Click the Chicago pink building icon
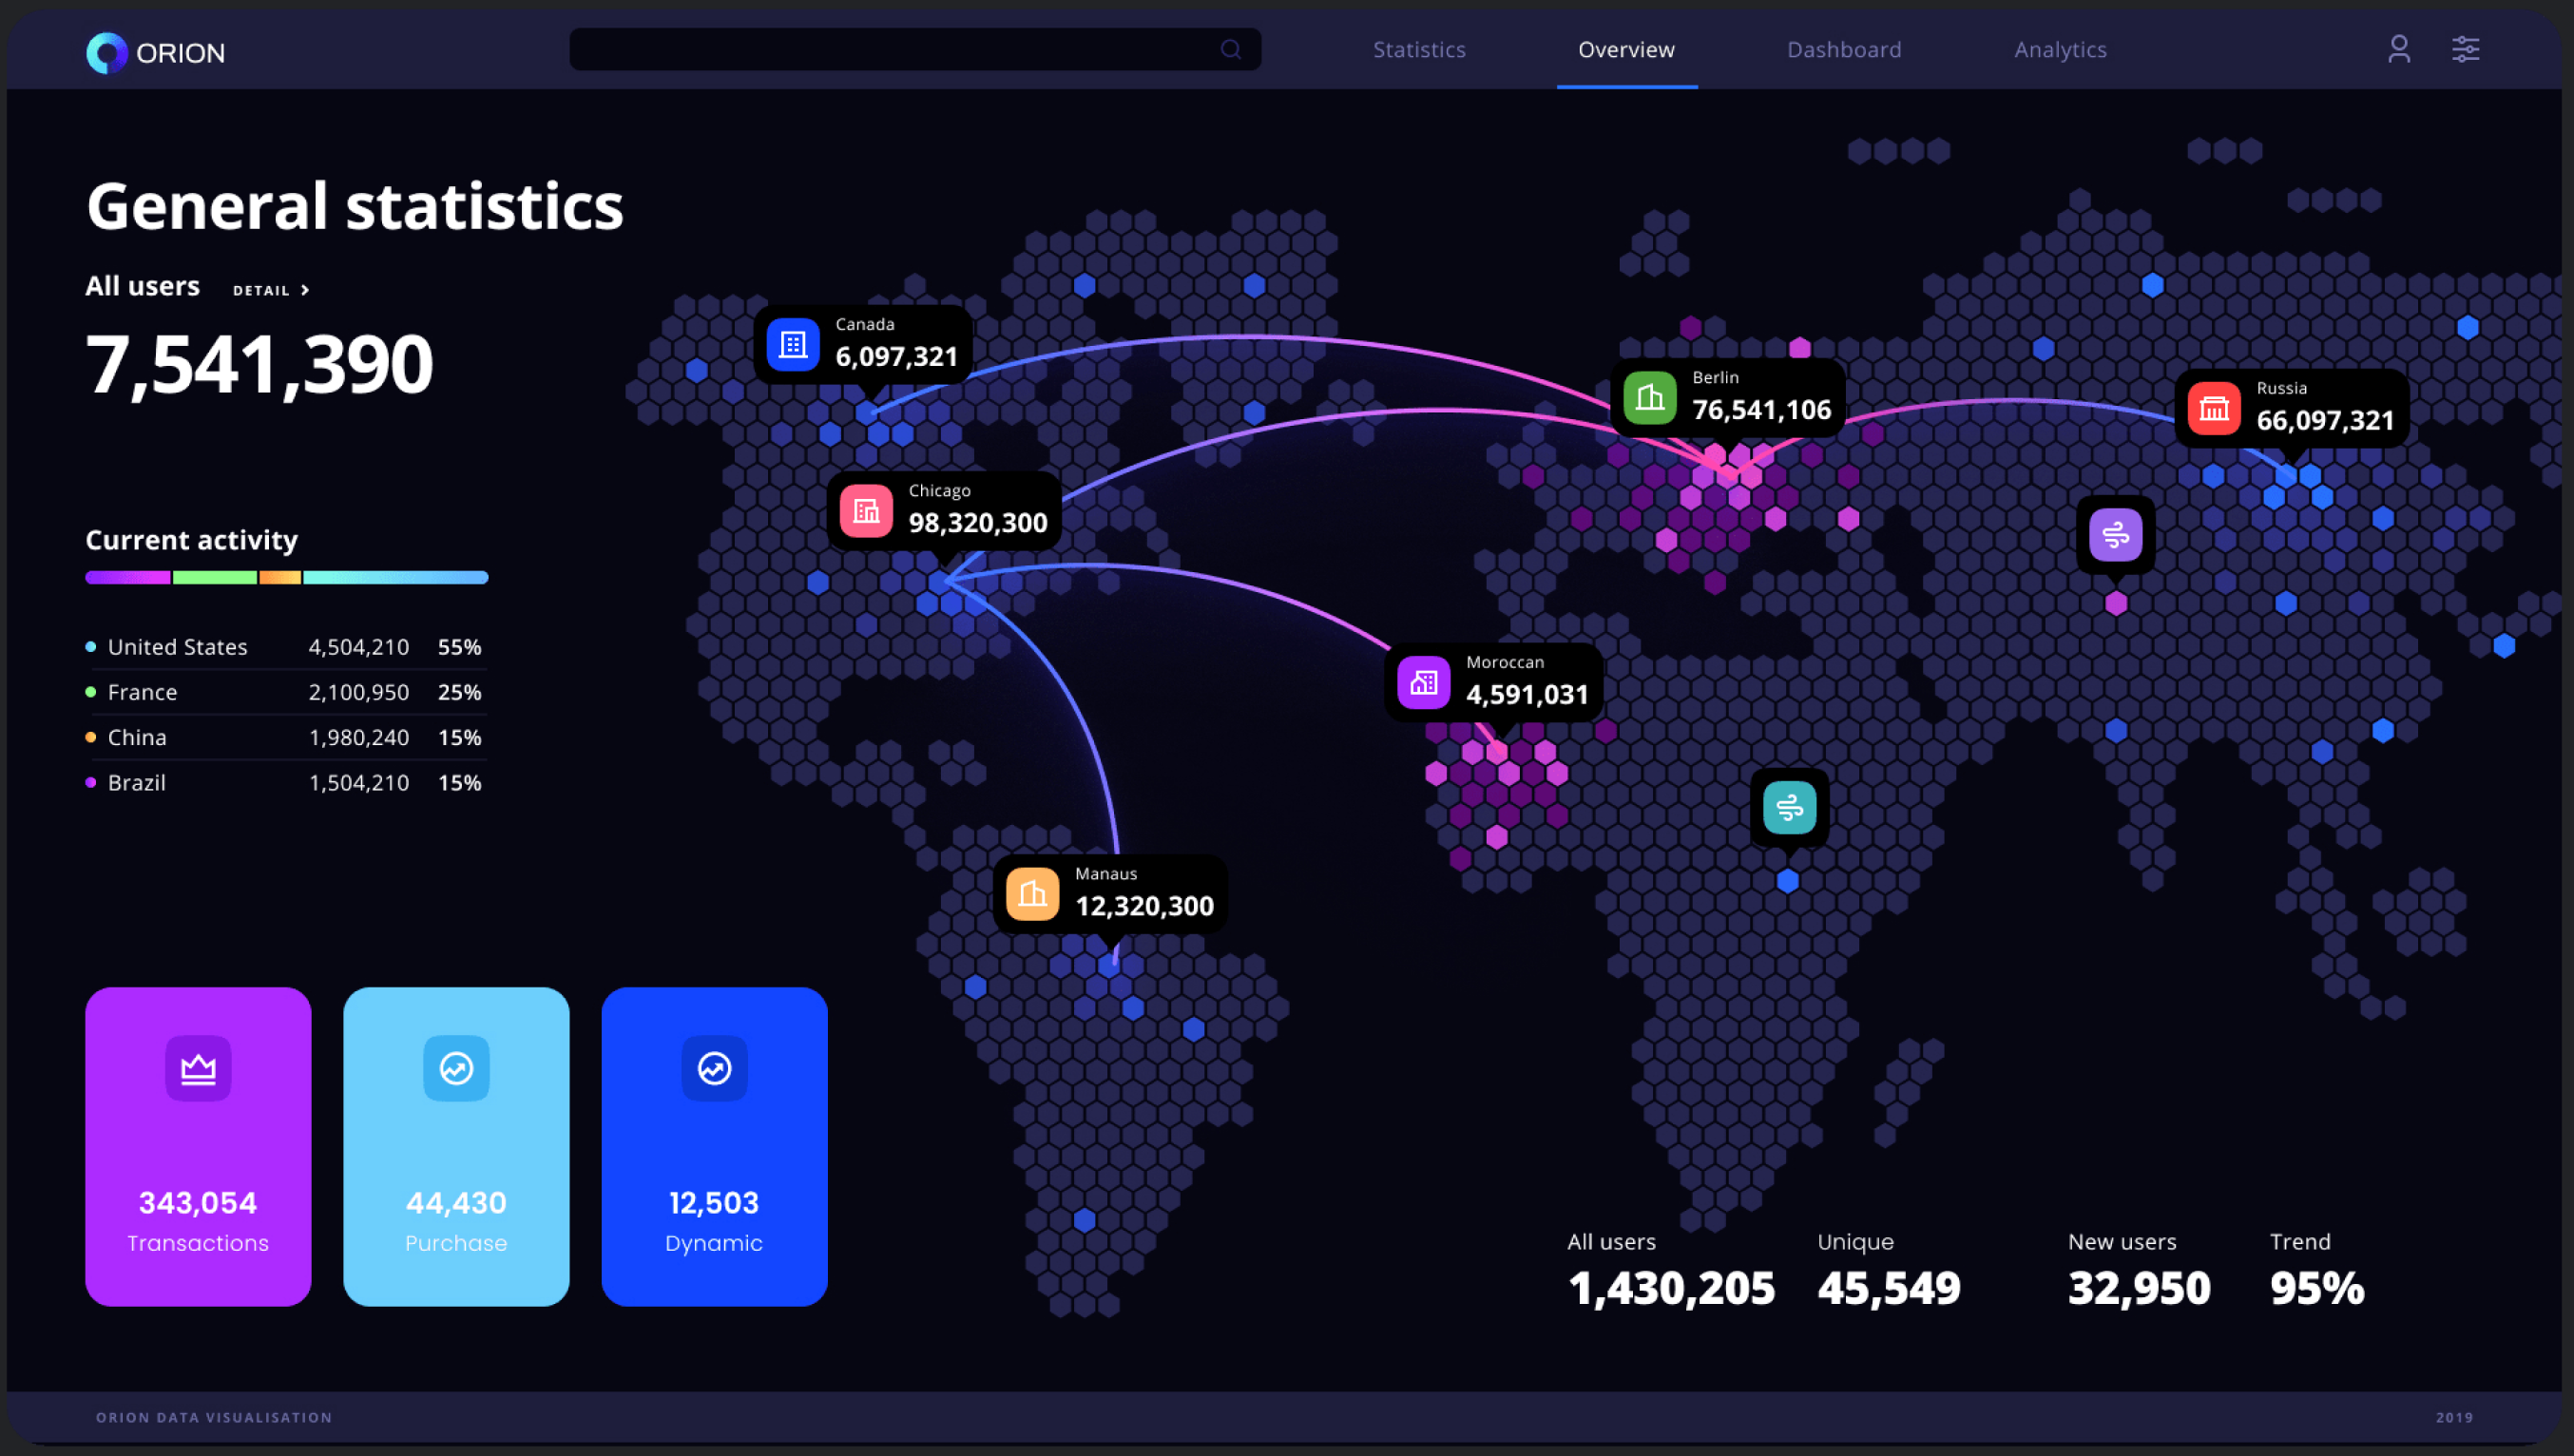 coord(866,511)
